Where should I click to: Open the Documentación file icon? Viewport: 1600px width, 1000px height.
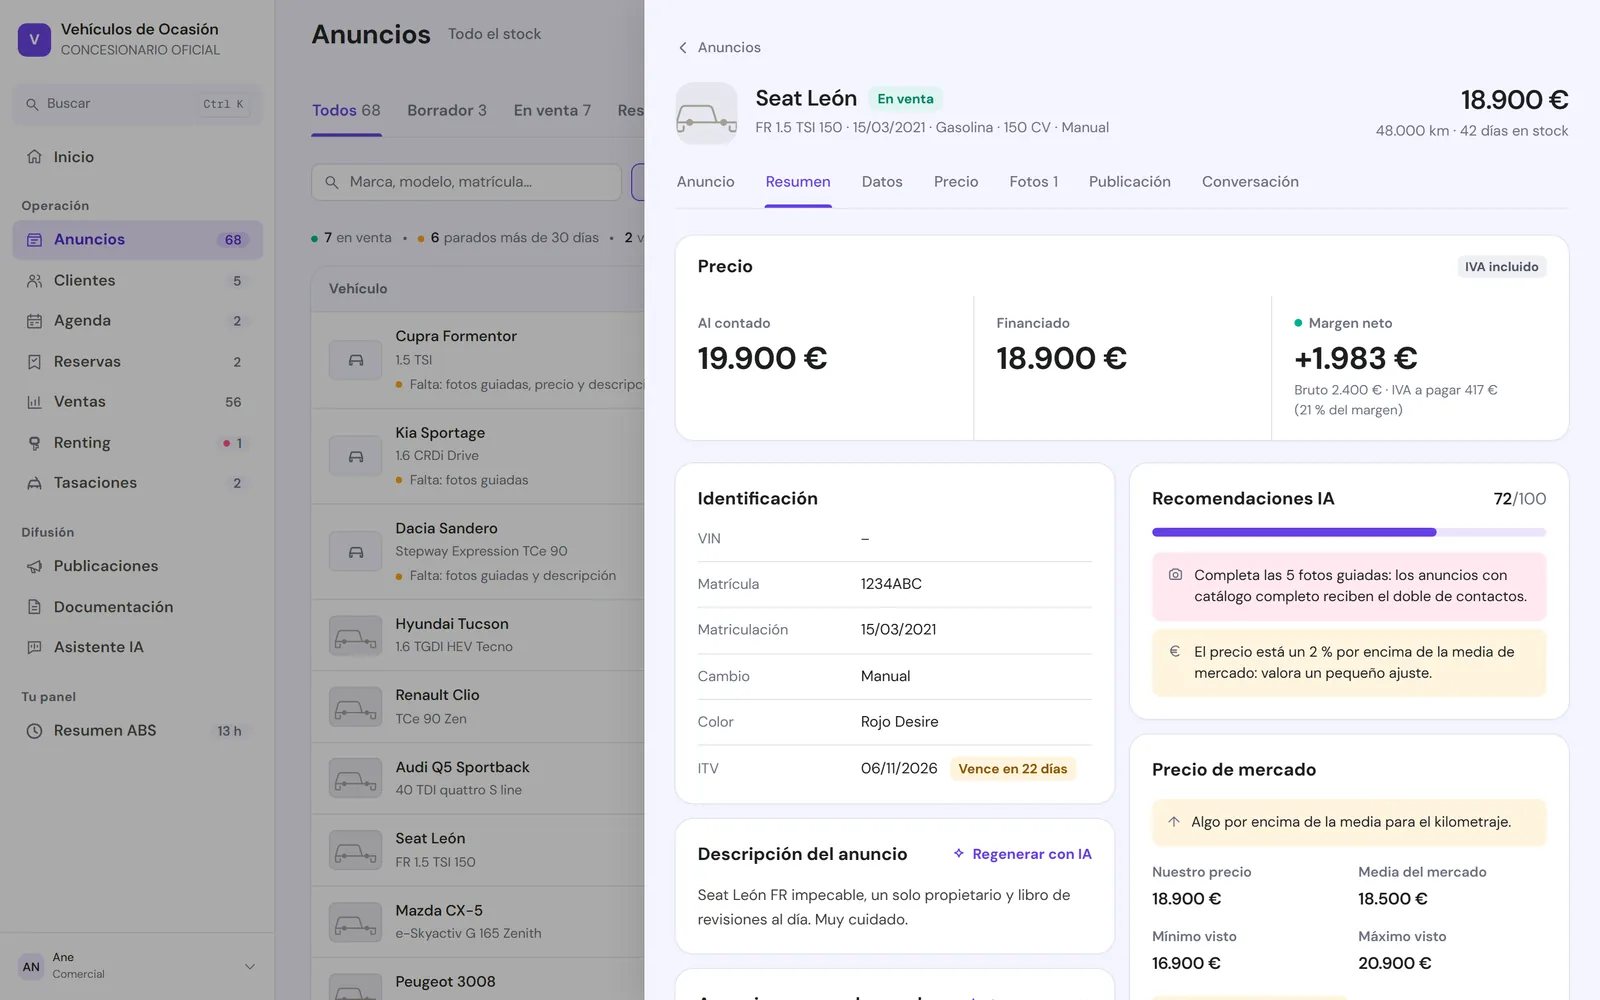coord(34,607)
